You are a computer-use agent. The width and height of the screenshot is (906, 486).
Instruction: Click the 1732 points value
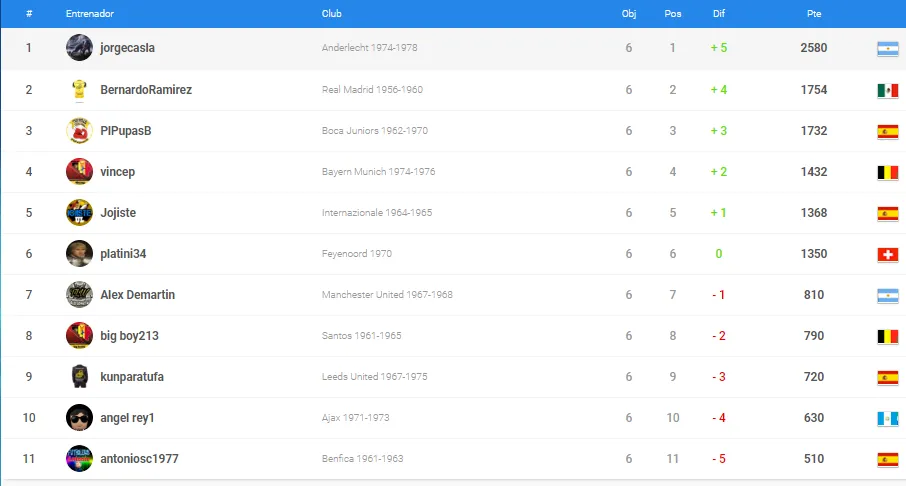pos(814,131)
